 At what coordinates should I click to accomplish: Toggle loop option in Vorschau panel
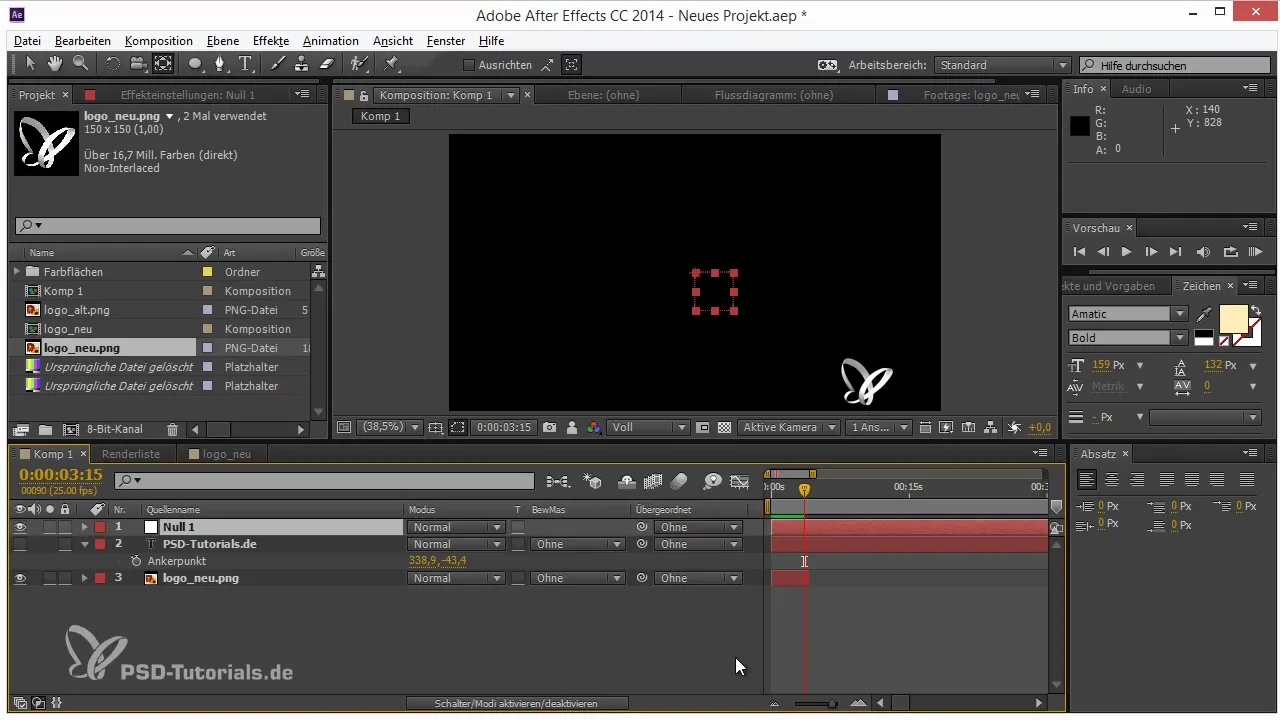pos(1231,252)
